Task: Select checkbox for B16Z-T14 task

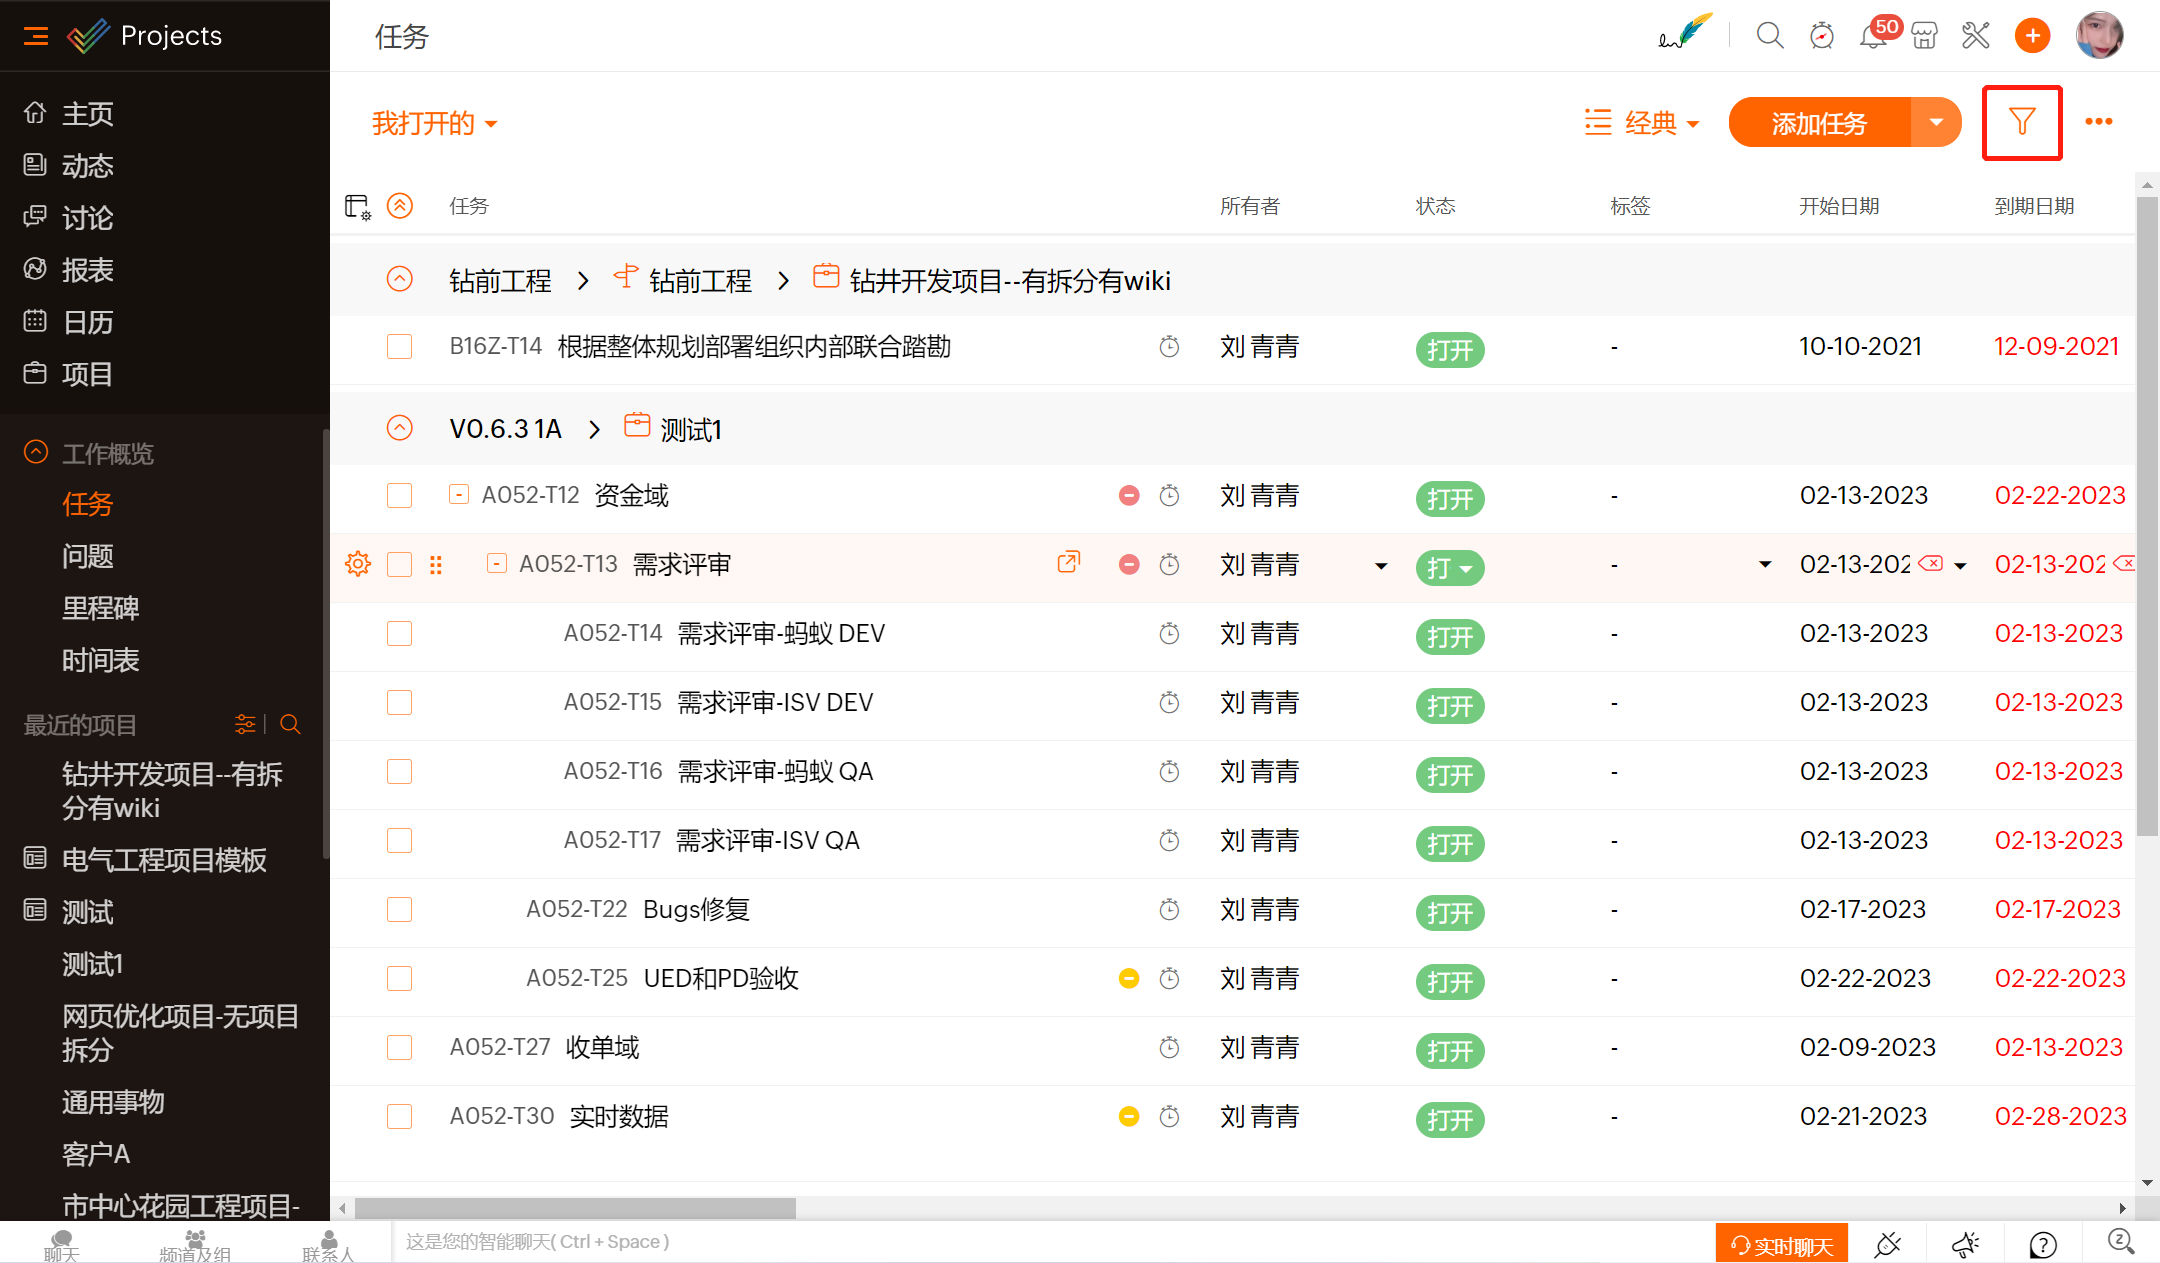Action: point(400,347)
